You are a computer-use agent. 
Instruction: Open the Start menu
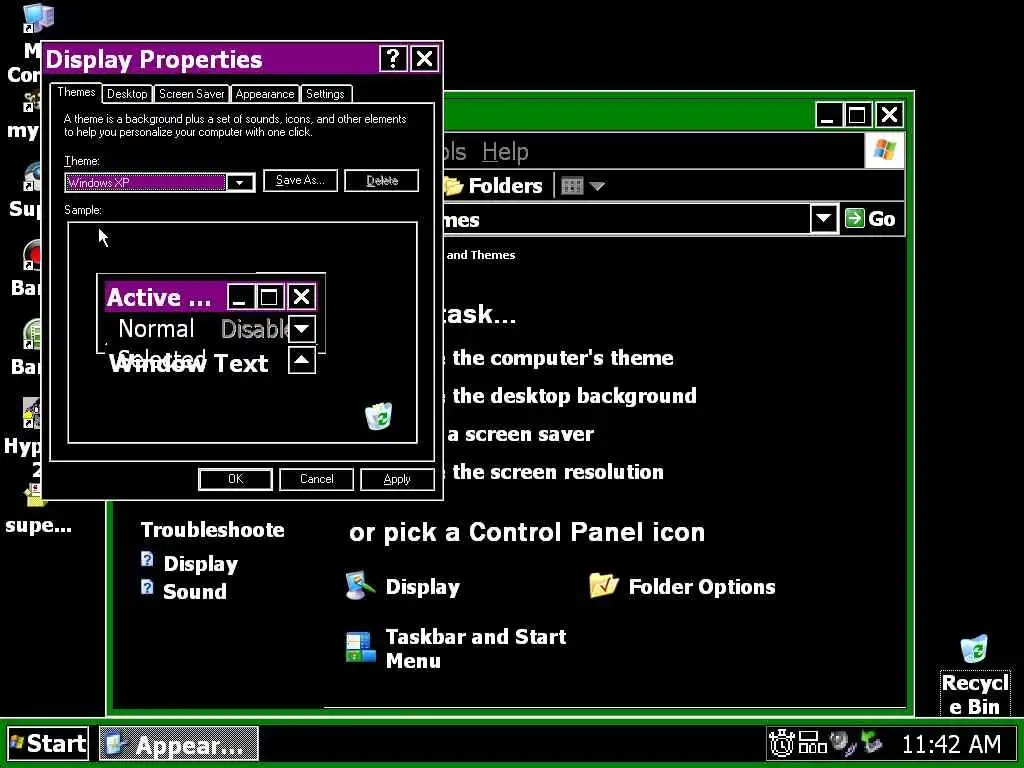[x=48, y=744]
